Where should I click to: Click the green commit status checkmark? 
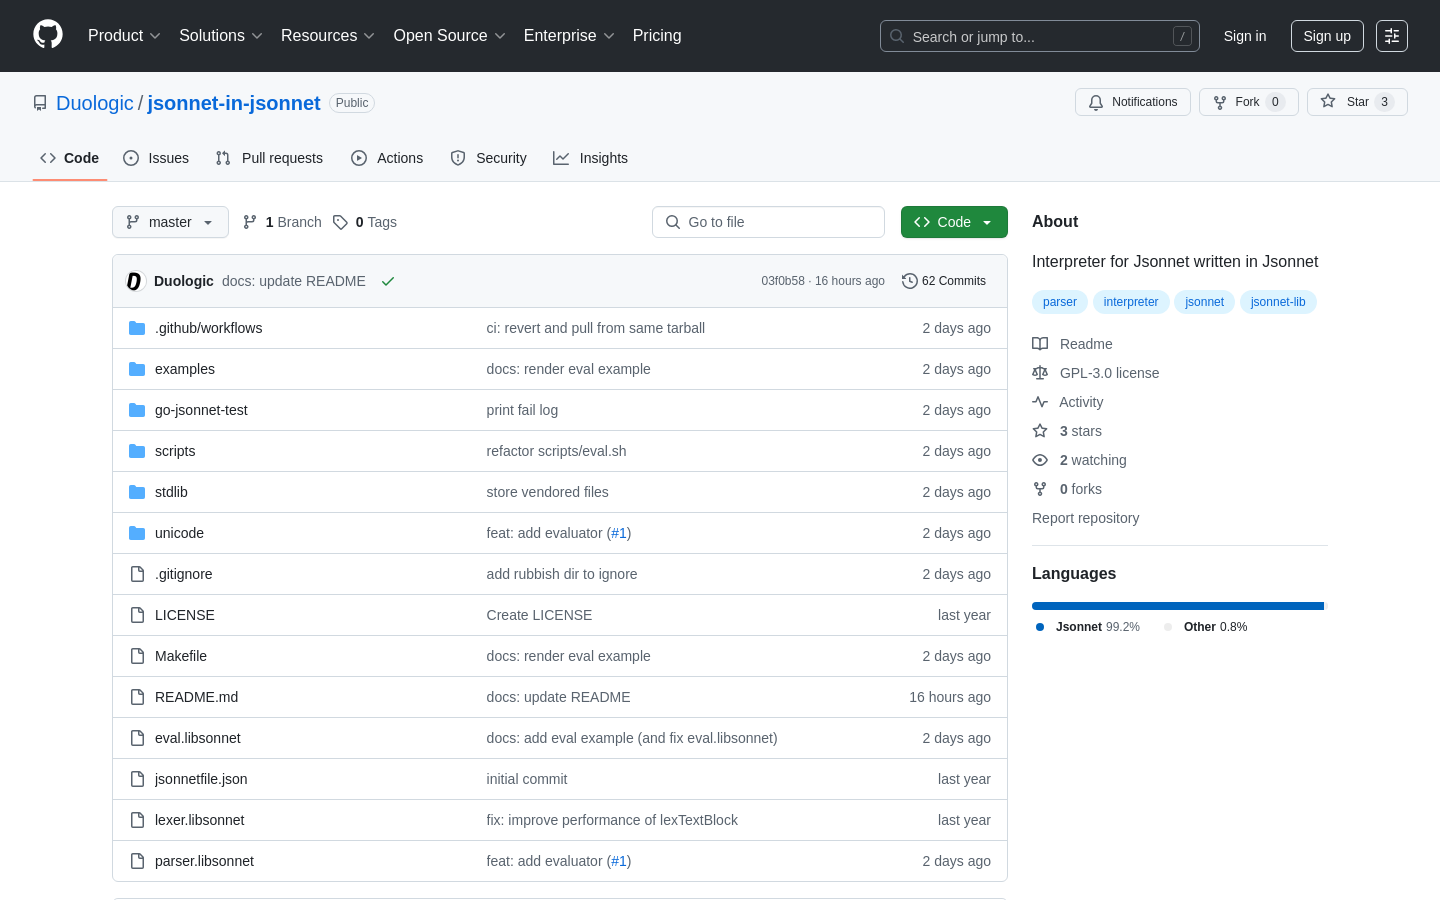coord(388,281)
